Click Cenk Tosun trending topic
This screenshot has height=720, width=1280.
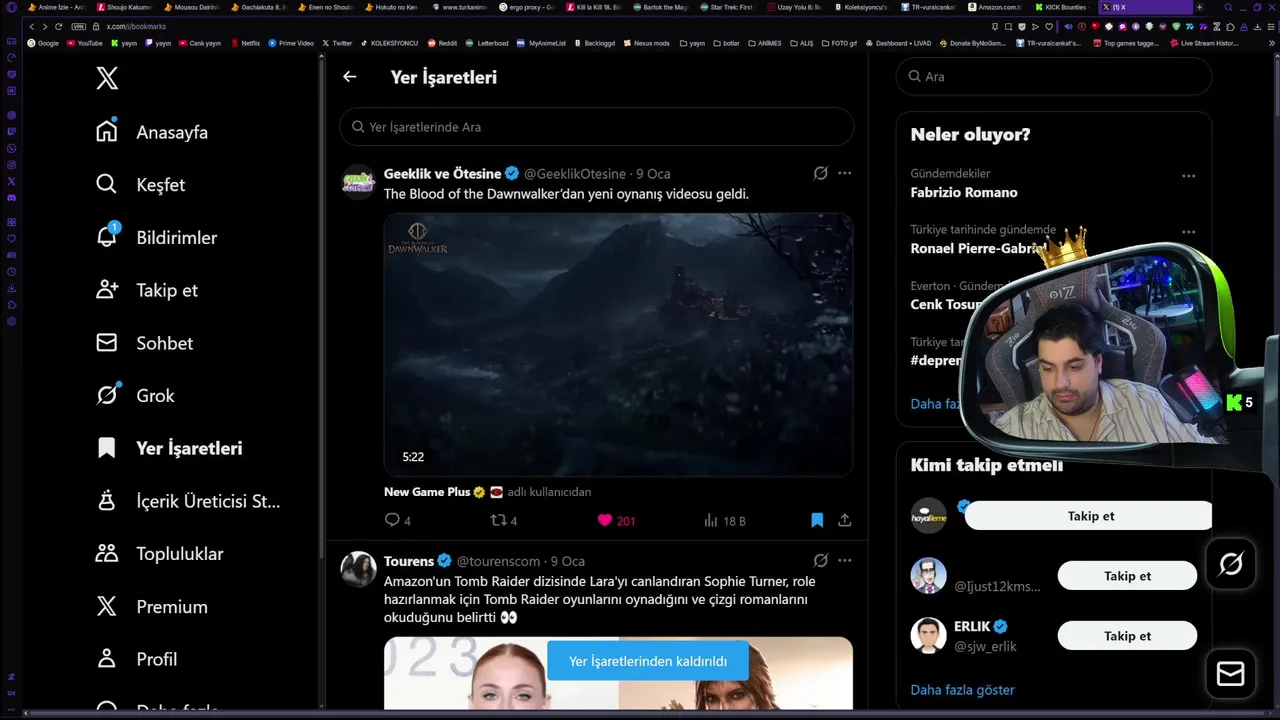[x=946, y=305]
